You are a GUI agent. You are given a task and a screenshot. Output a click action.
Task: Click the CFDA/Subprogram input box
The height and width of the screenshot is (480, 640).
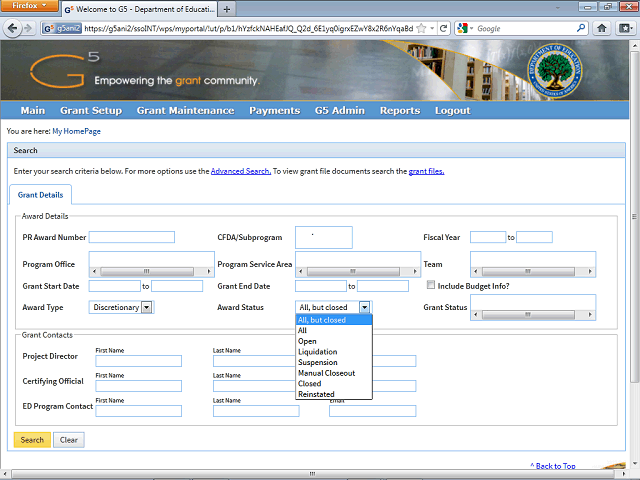(x=324, y=237)
